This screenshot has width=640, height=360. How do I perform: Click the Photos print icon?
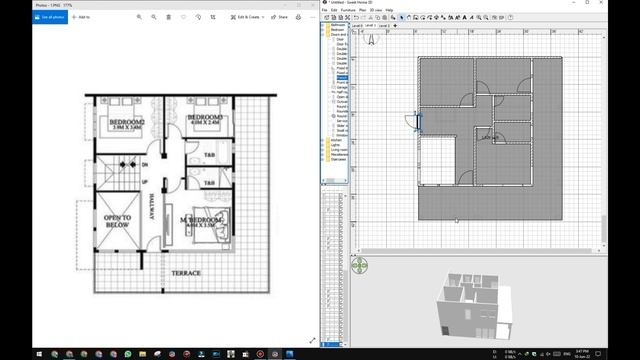coord(298,17)
